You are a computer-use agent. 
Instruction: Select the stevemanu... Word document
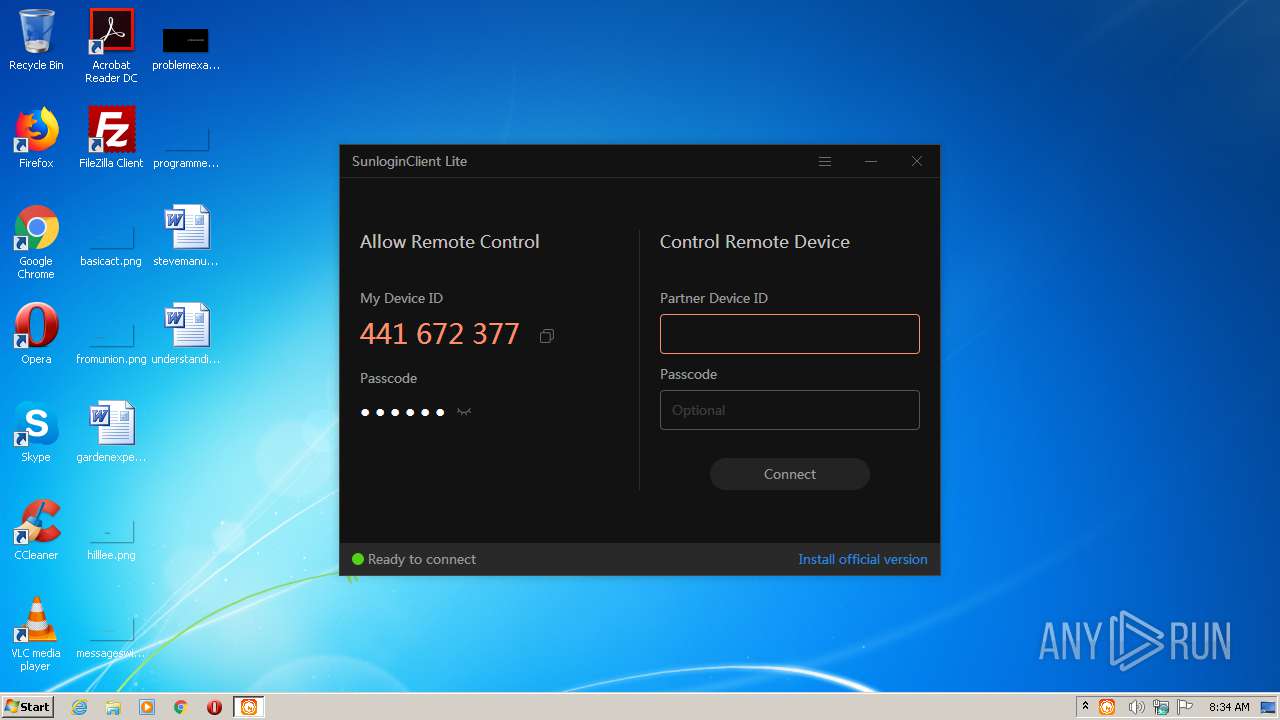(186, 236)
